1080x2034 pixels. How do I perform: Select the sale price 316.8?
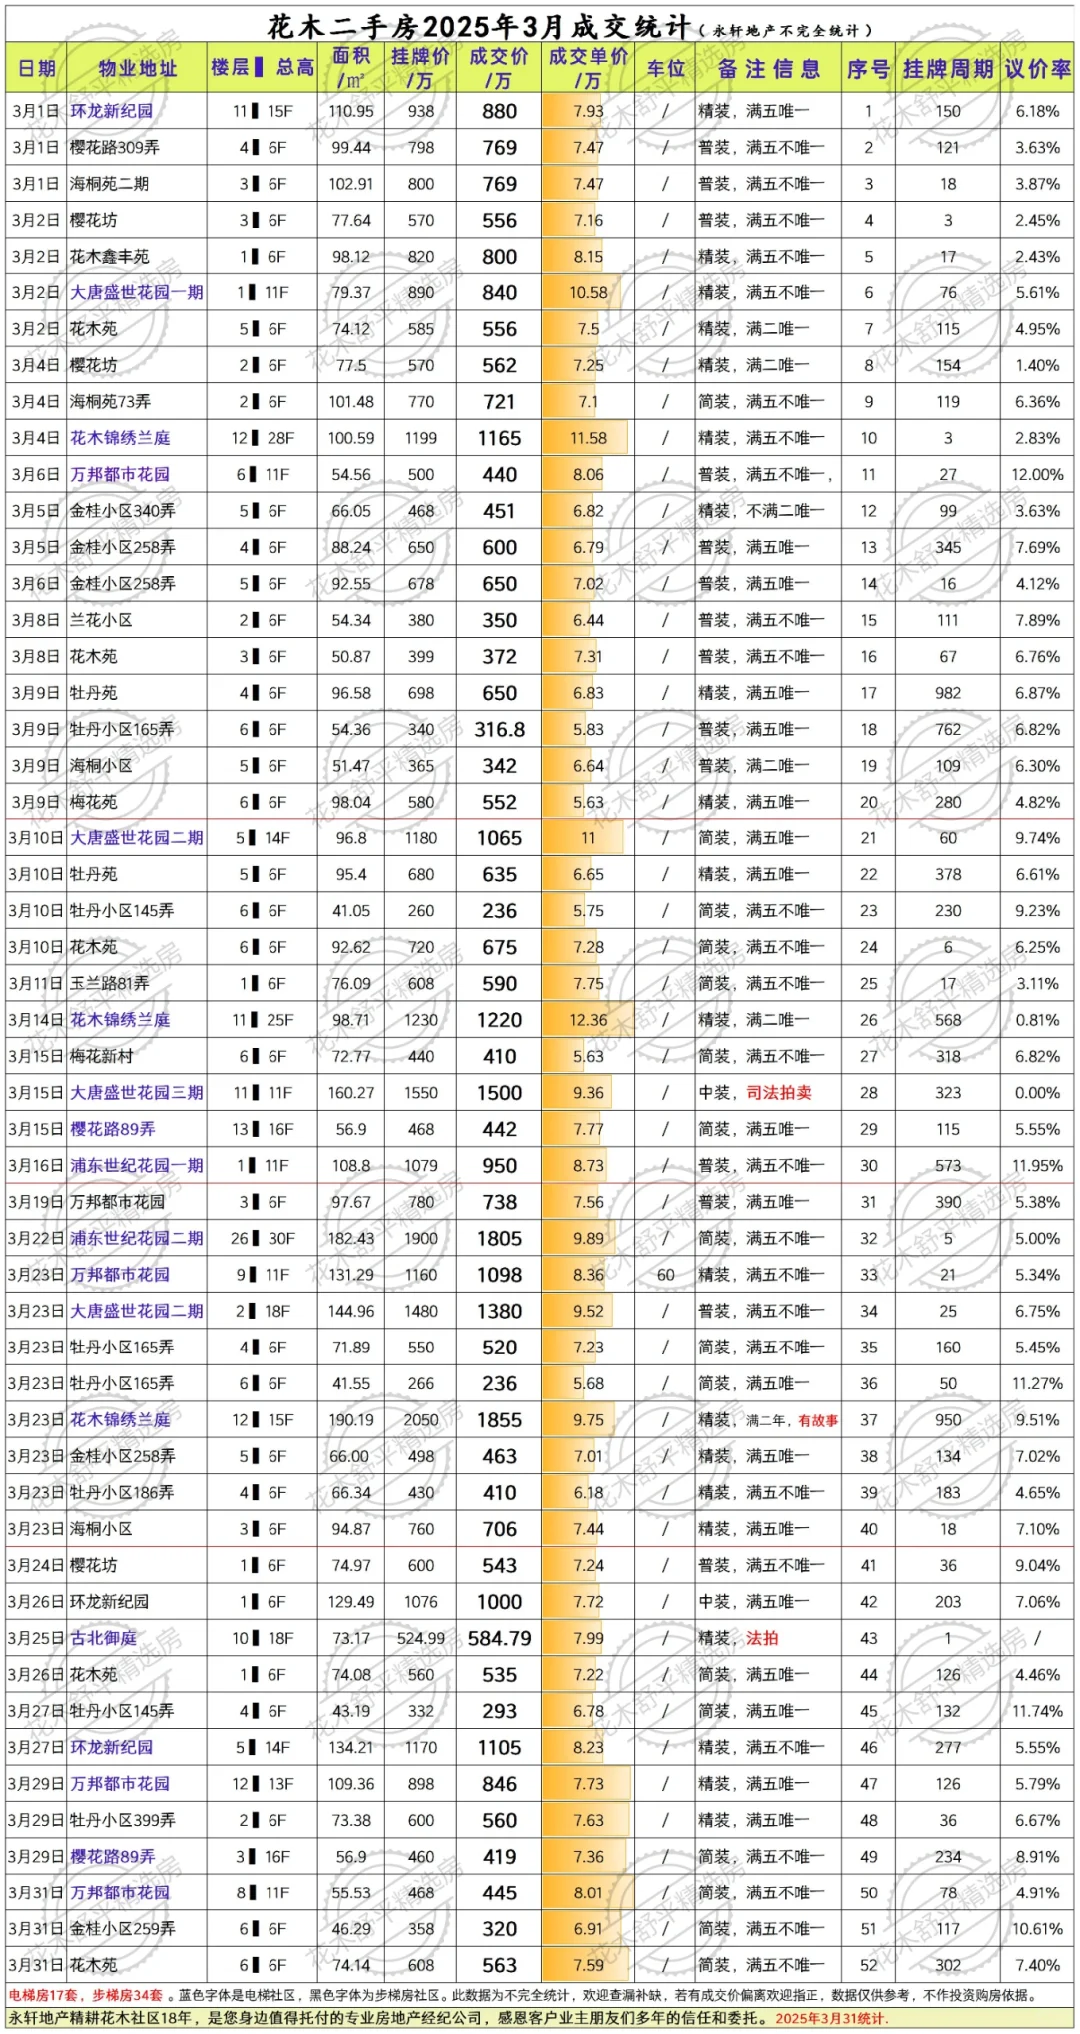499,729
